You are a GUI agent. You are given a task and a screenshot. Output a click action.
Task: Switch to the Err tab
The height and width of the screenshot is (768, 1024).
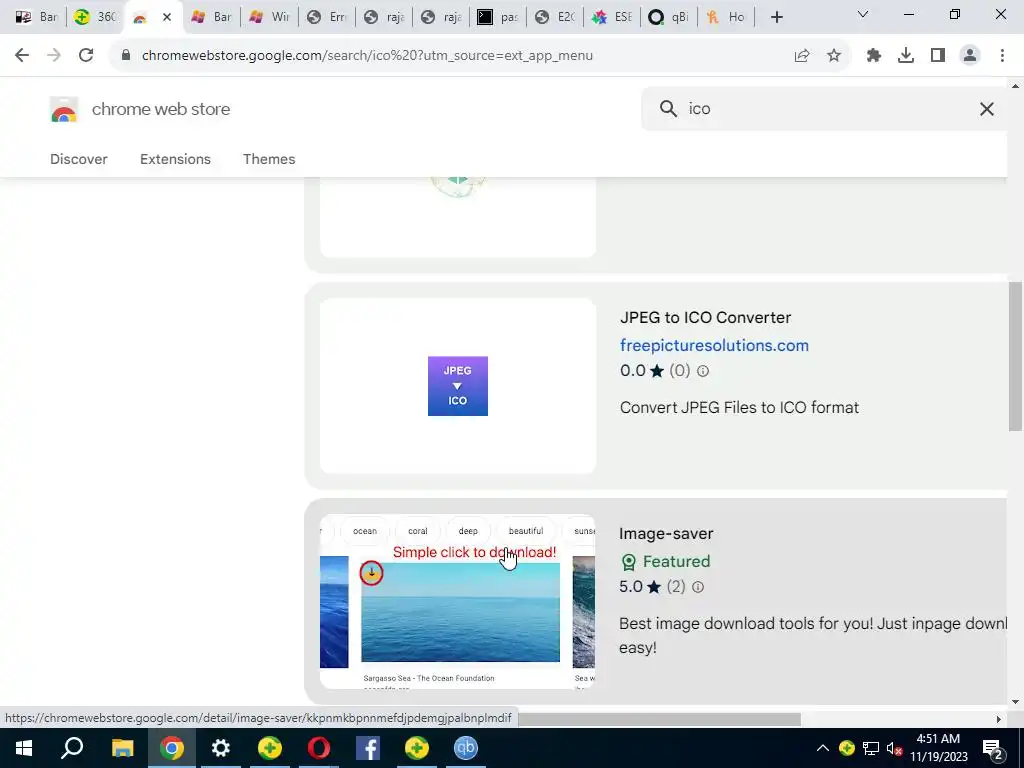tap(327, 17)
